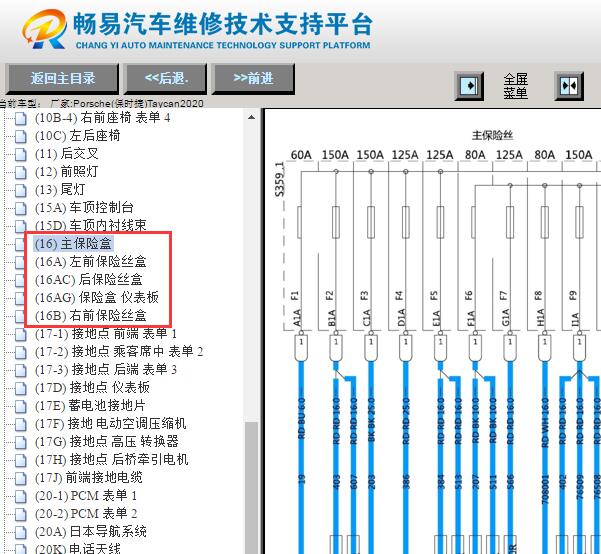Click document icon beside (20-2) PCM 表单 2
The image size is (601, 554).
(21, 515)
